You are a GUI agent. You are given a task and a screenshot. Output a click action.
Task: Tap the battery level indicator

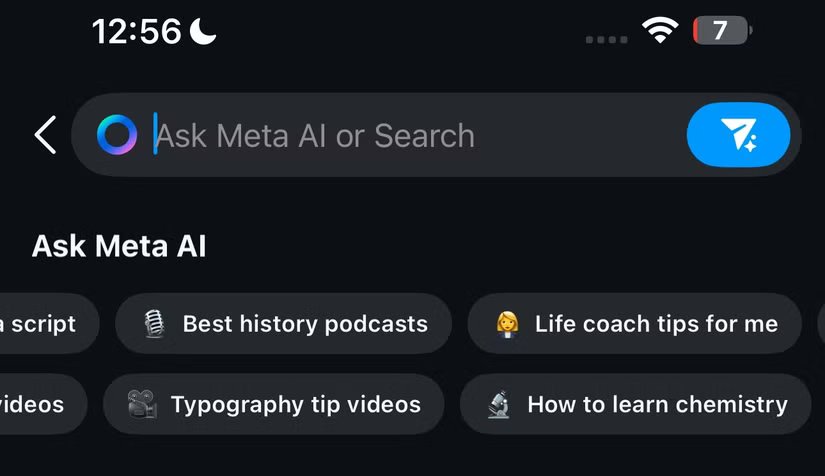click(x=721, y=31)
